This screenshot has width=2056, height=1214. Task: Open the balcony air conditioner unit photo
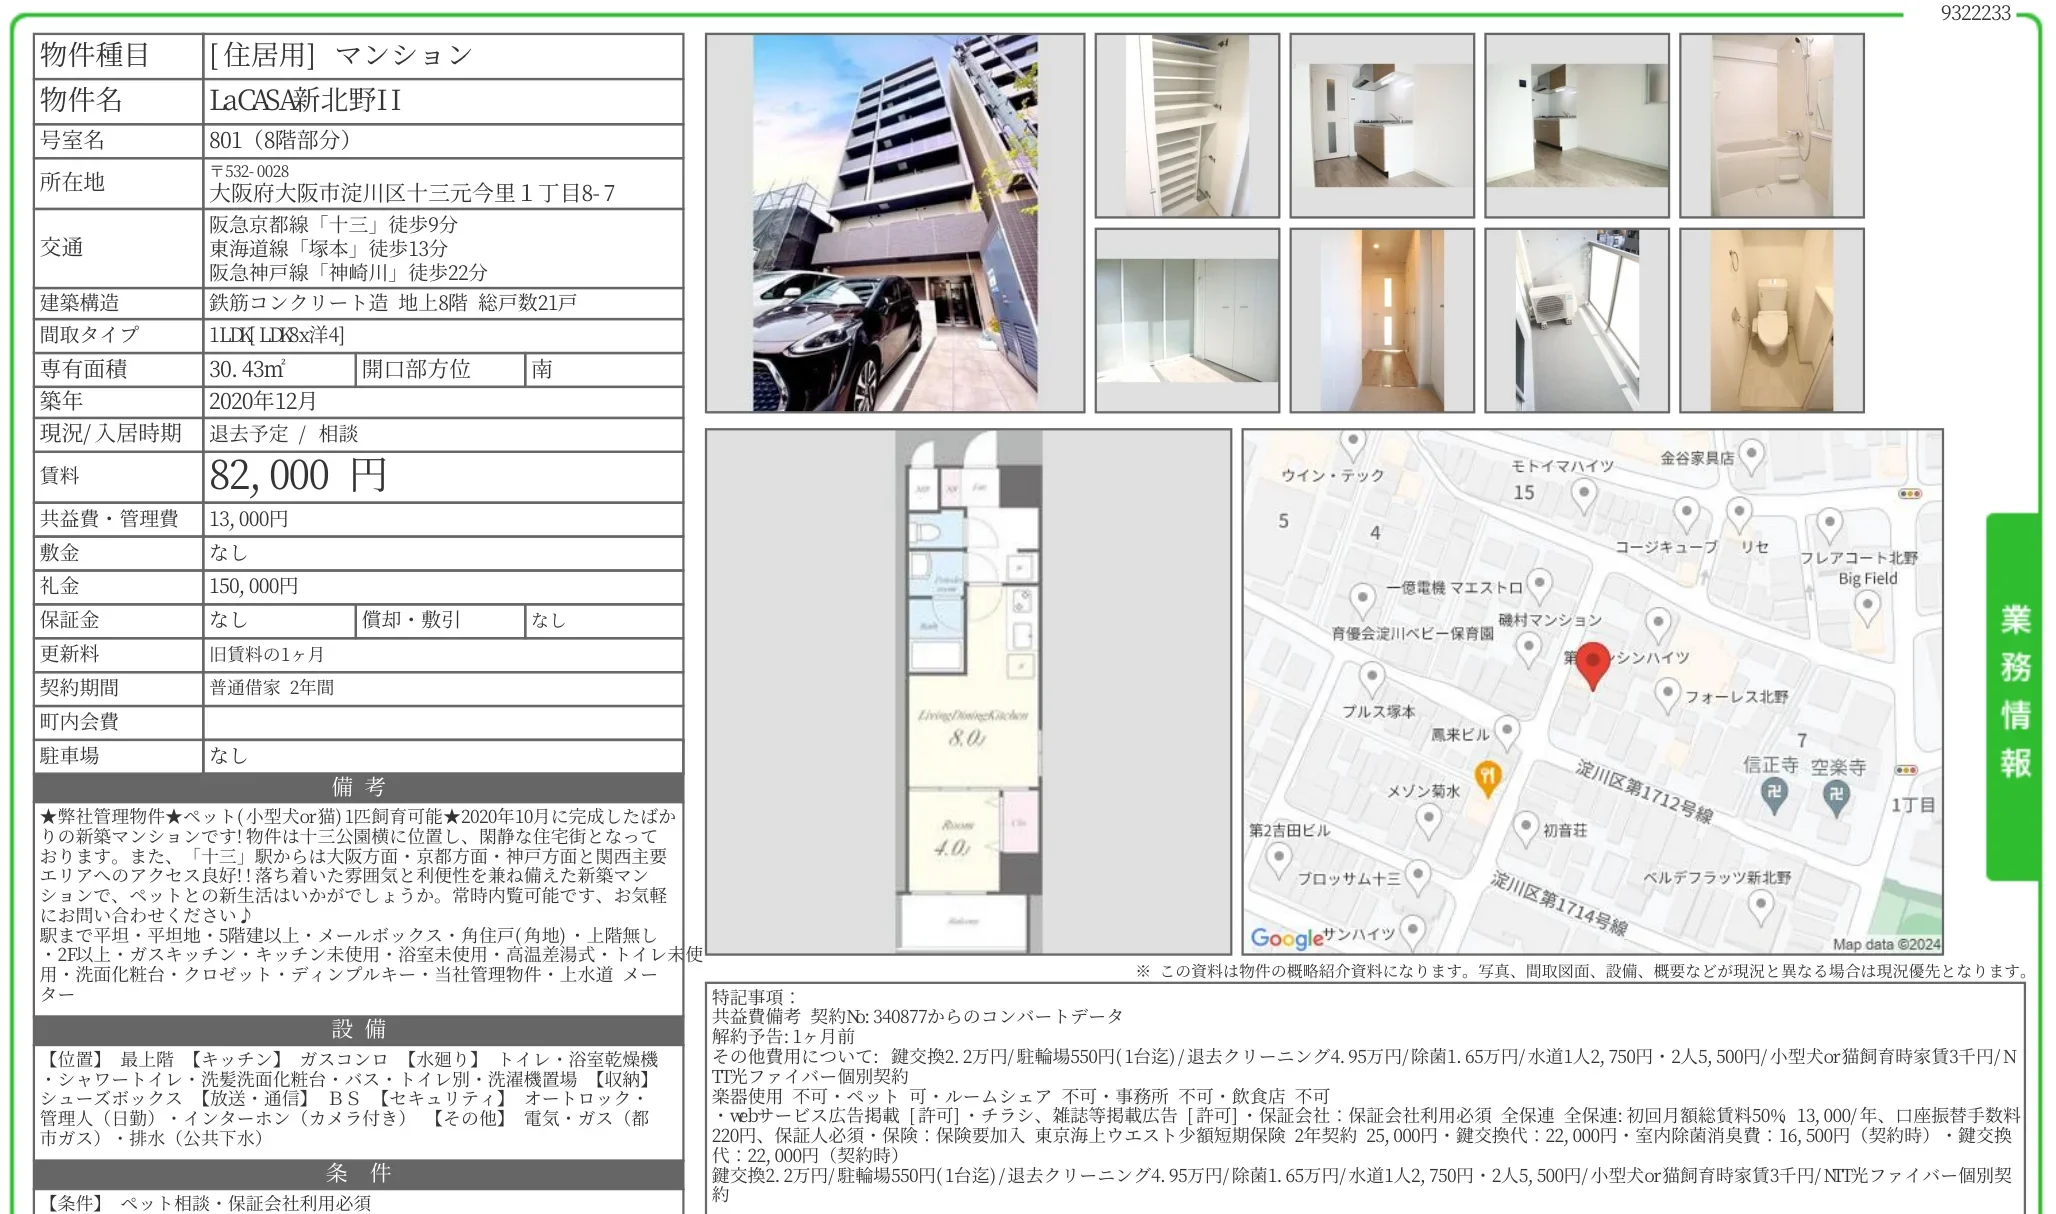(x=1576, y=320)
